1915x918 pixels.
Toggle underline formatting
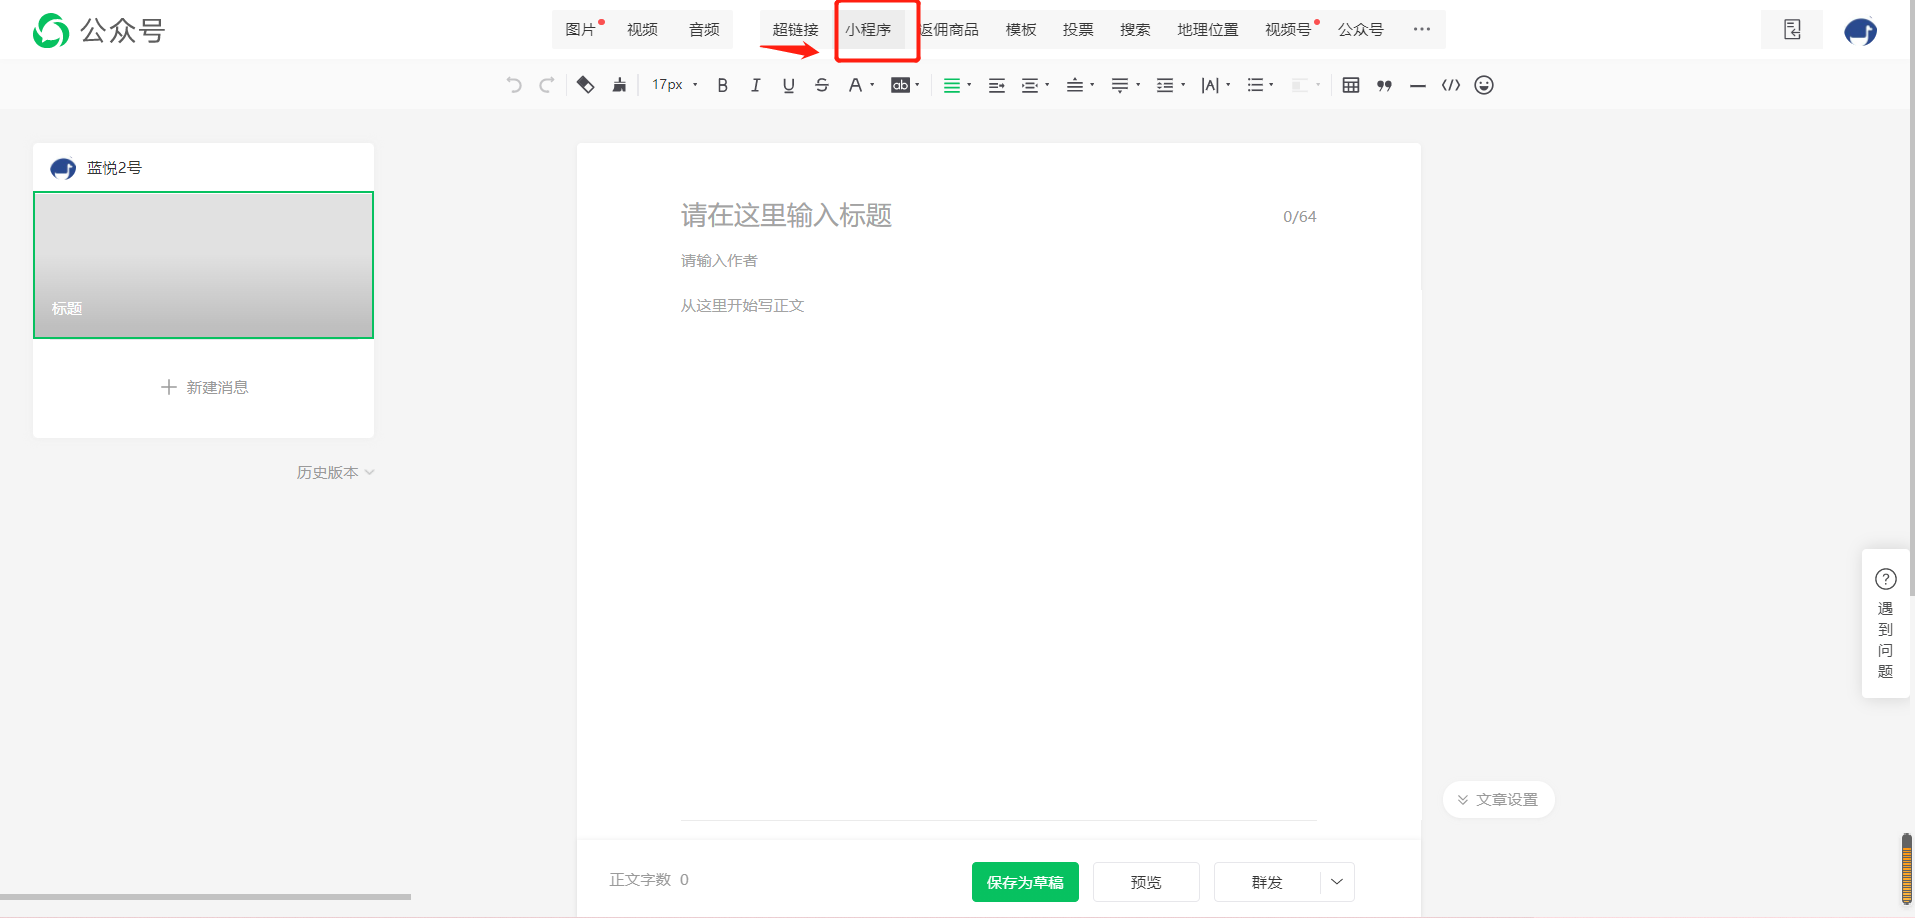coord(789,85)
